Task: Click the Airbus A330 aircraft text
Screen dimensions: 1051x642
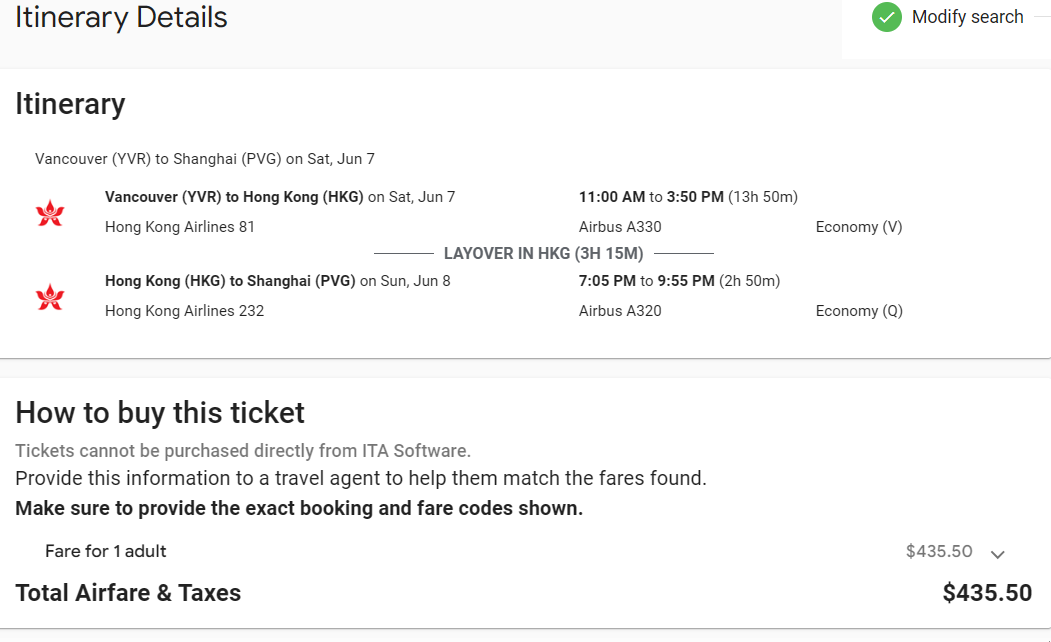Action: [620, 227]
